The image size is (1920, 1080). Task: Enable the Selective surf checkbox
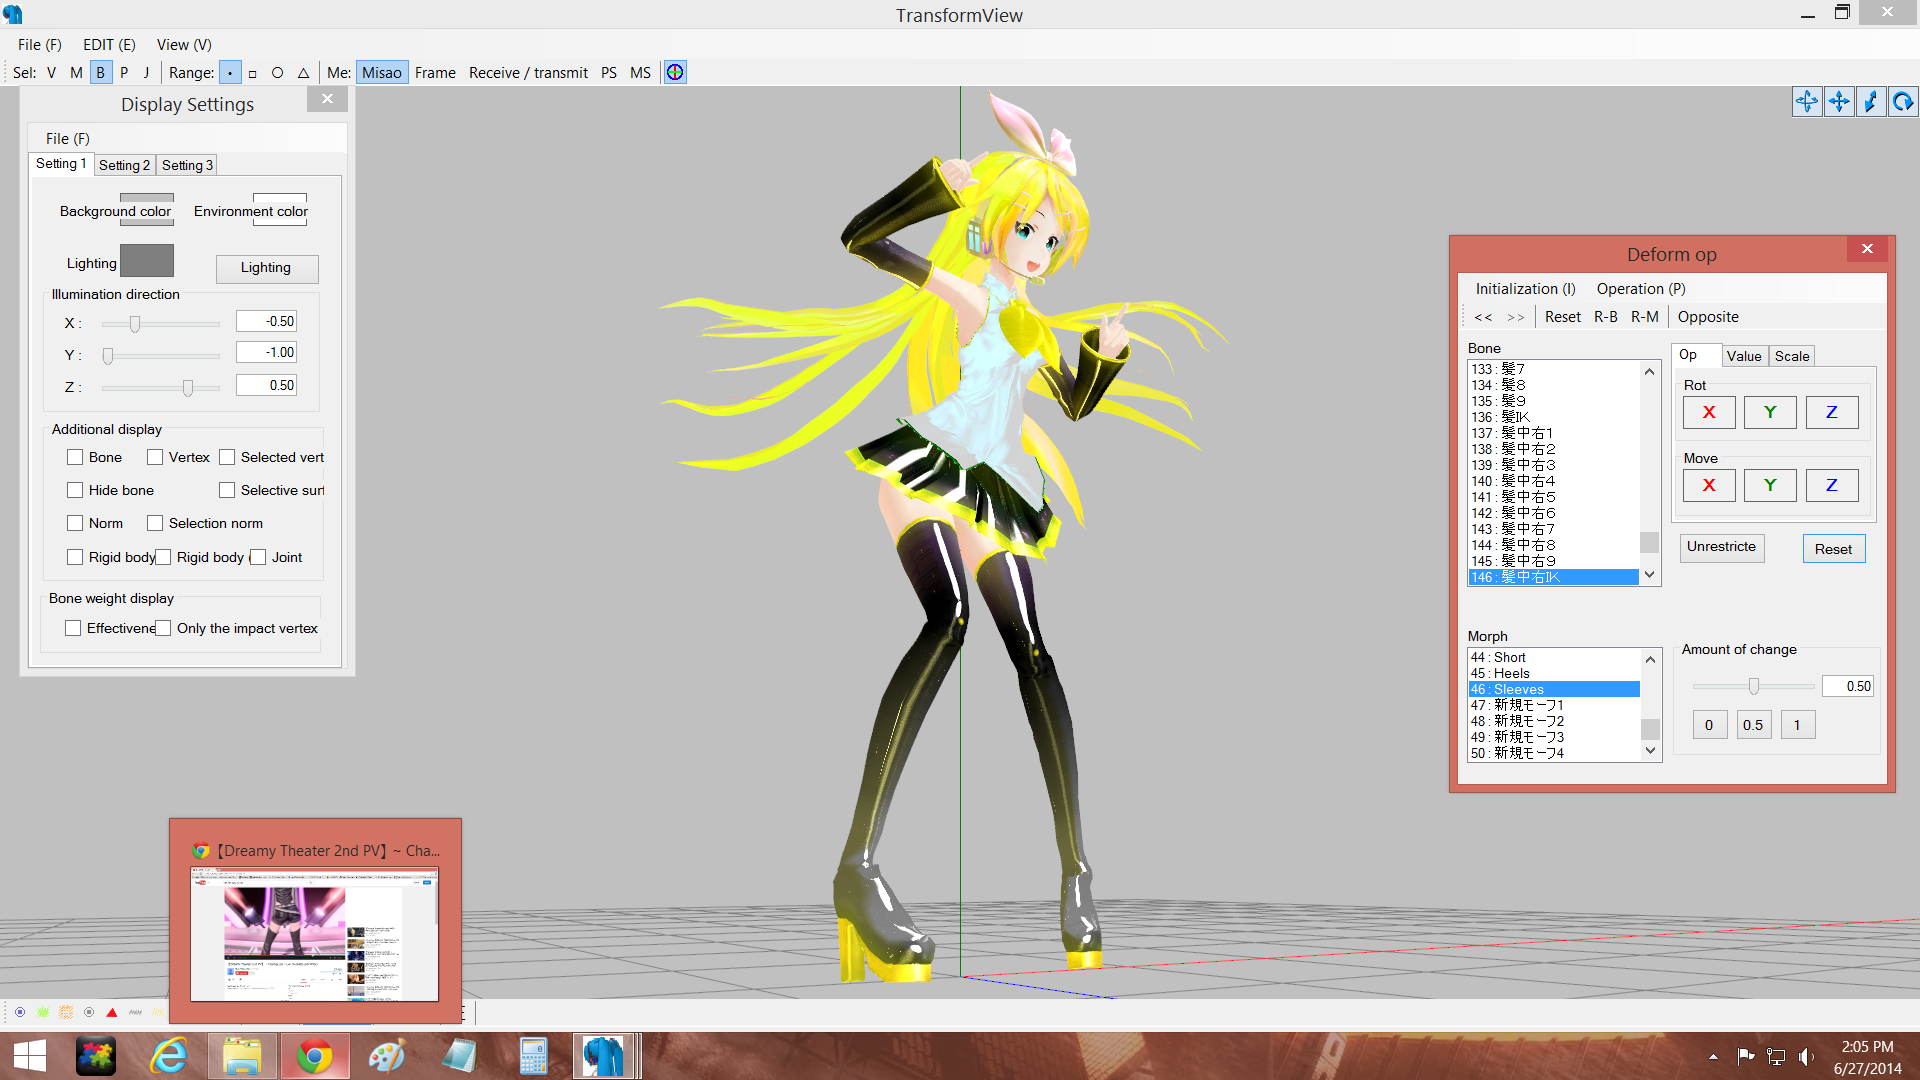click(227, 490)
